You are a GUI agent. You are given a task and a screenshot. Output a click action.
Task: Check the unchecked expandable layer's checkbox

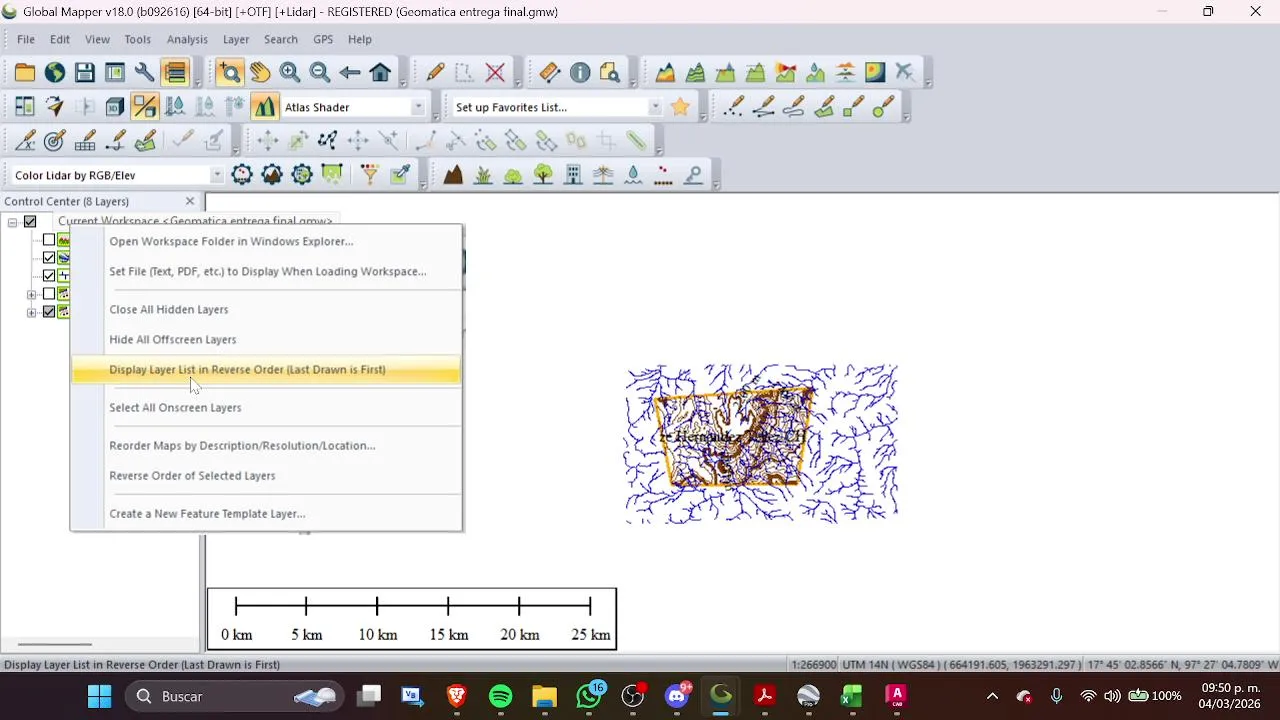pyautogui.click(x=48, y=294)
